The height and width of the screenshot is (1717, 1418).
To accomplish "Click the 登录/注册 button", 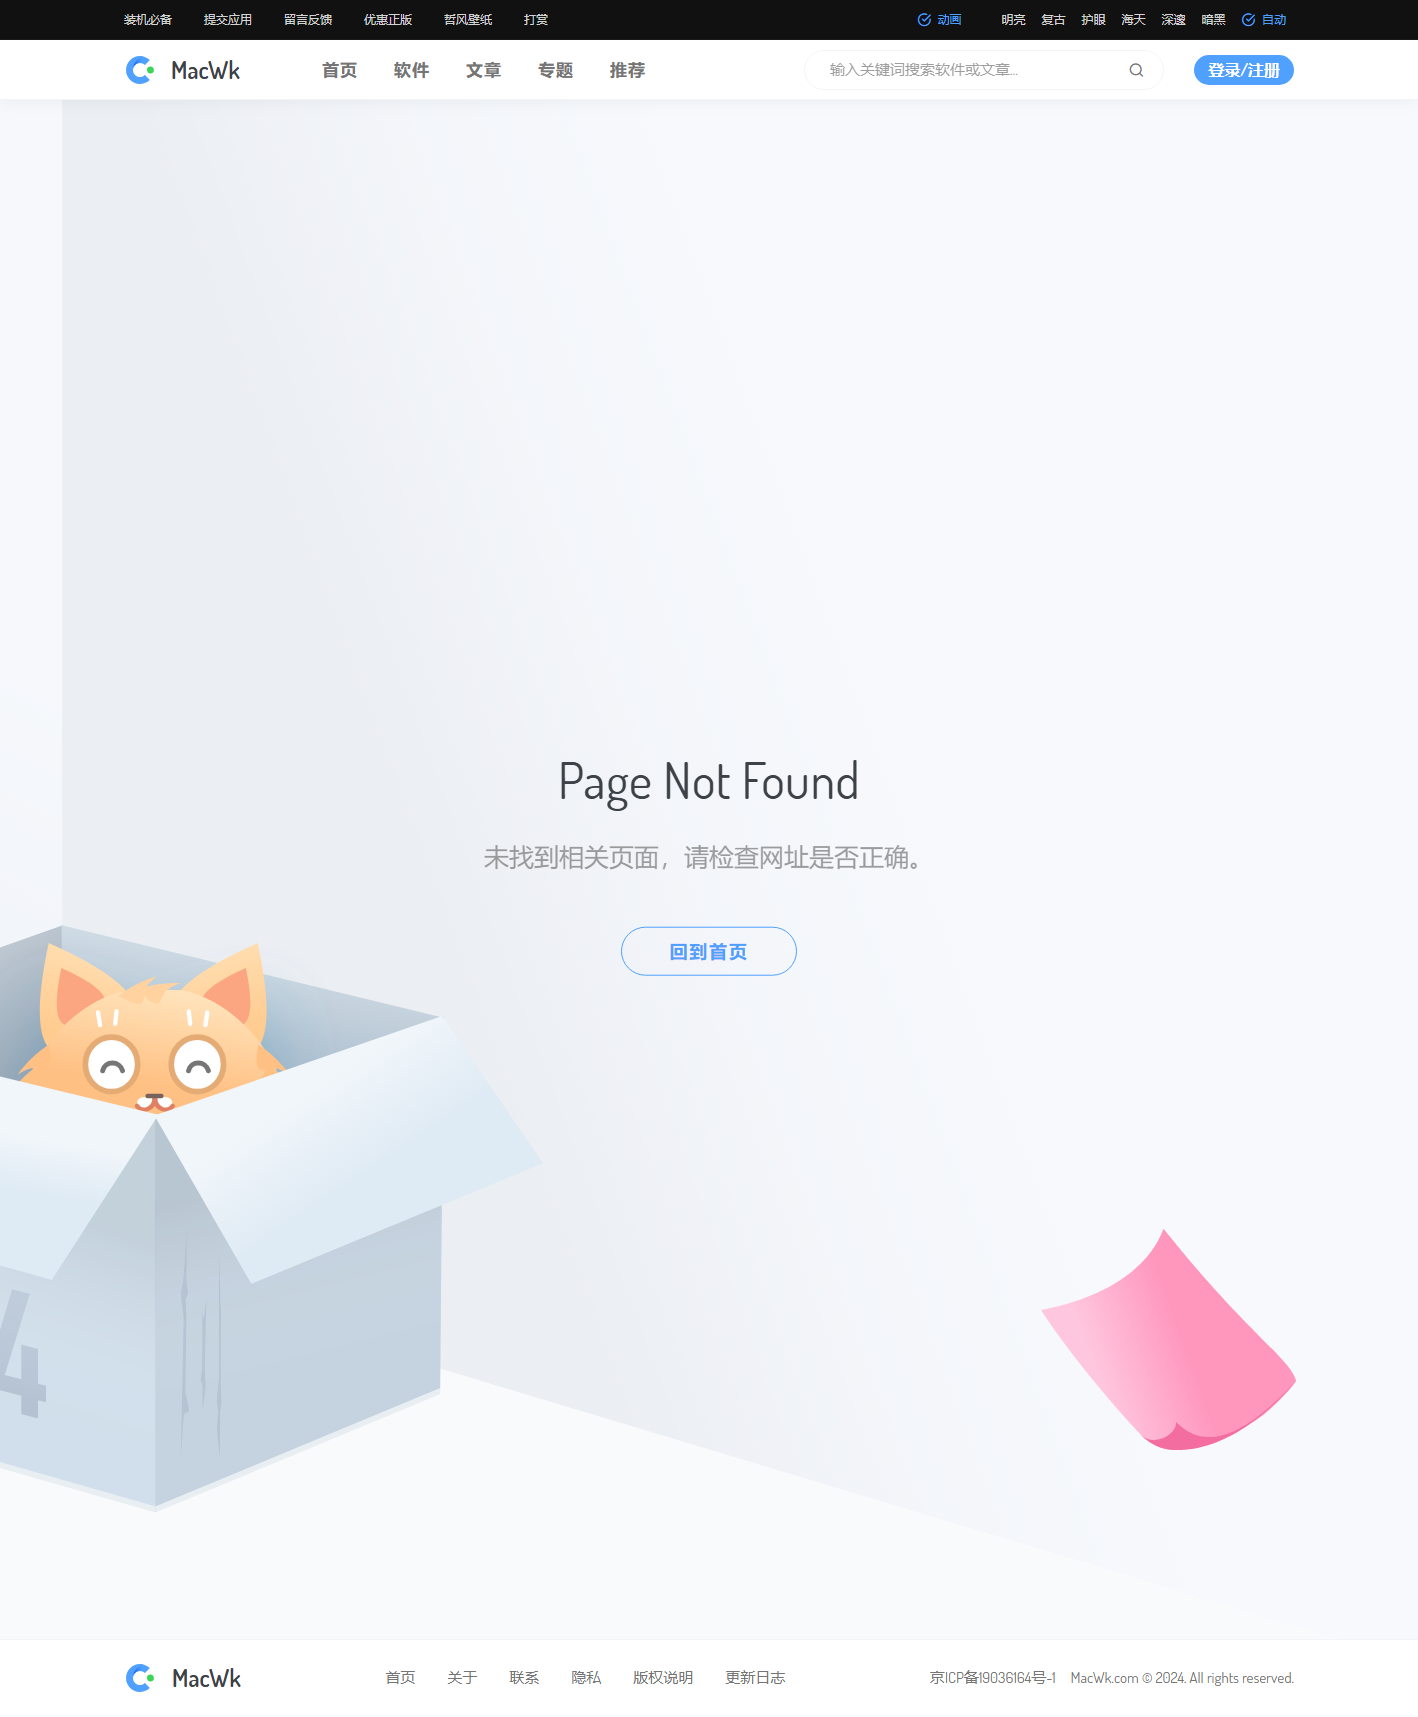I will (1243, 70).
